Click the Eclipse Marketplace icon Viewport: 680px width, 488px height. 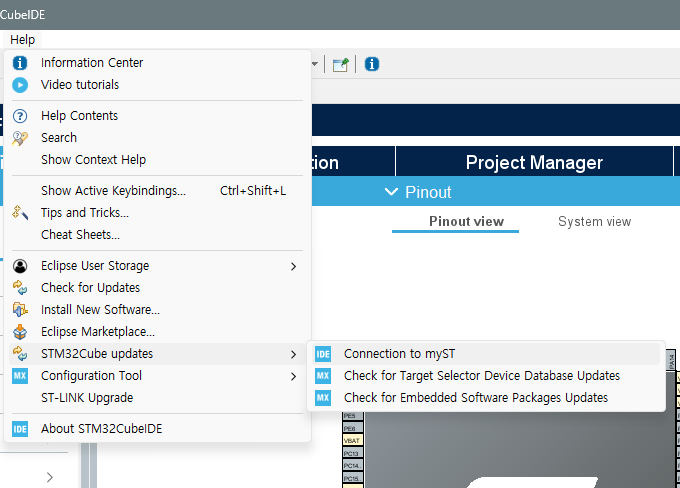[20, 332]
